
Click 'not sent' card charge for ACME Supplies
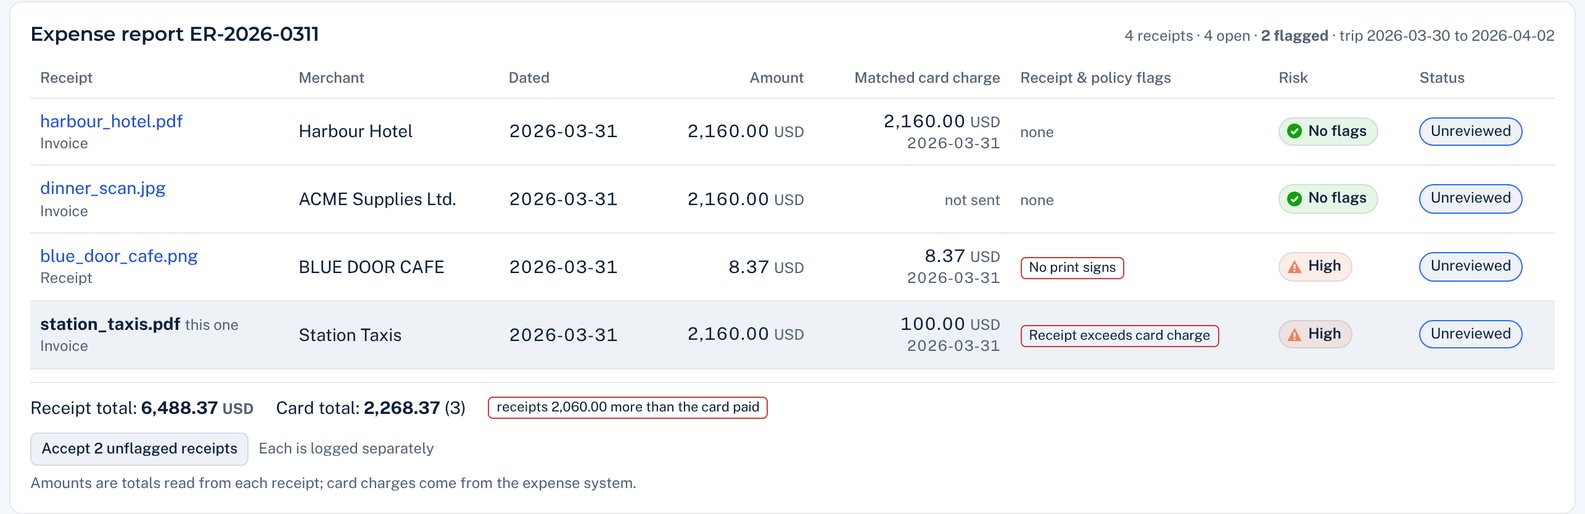coord(972,200)
